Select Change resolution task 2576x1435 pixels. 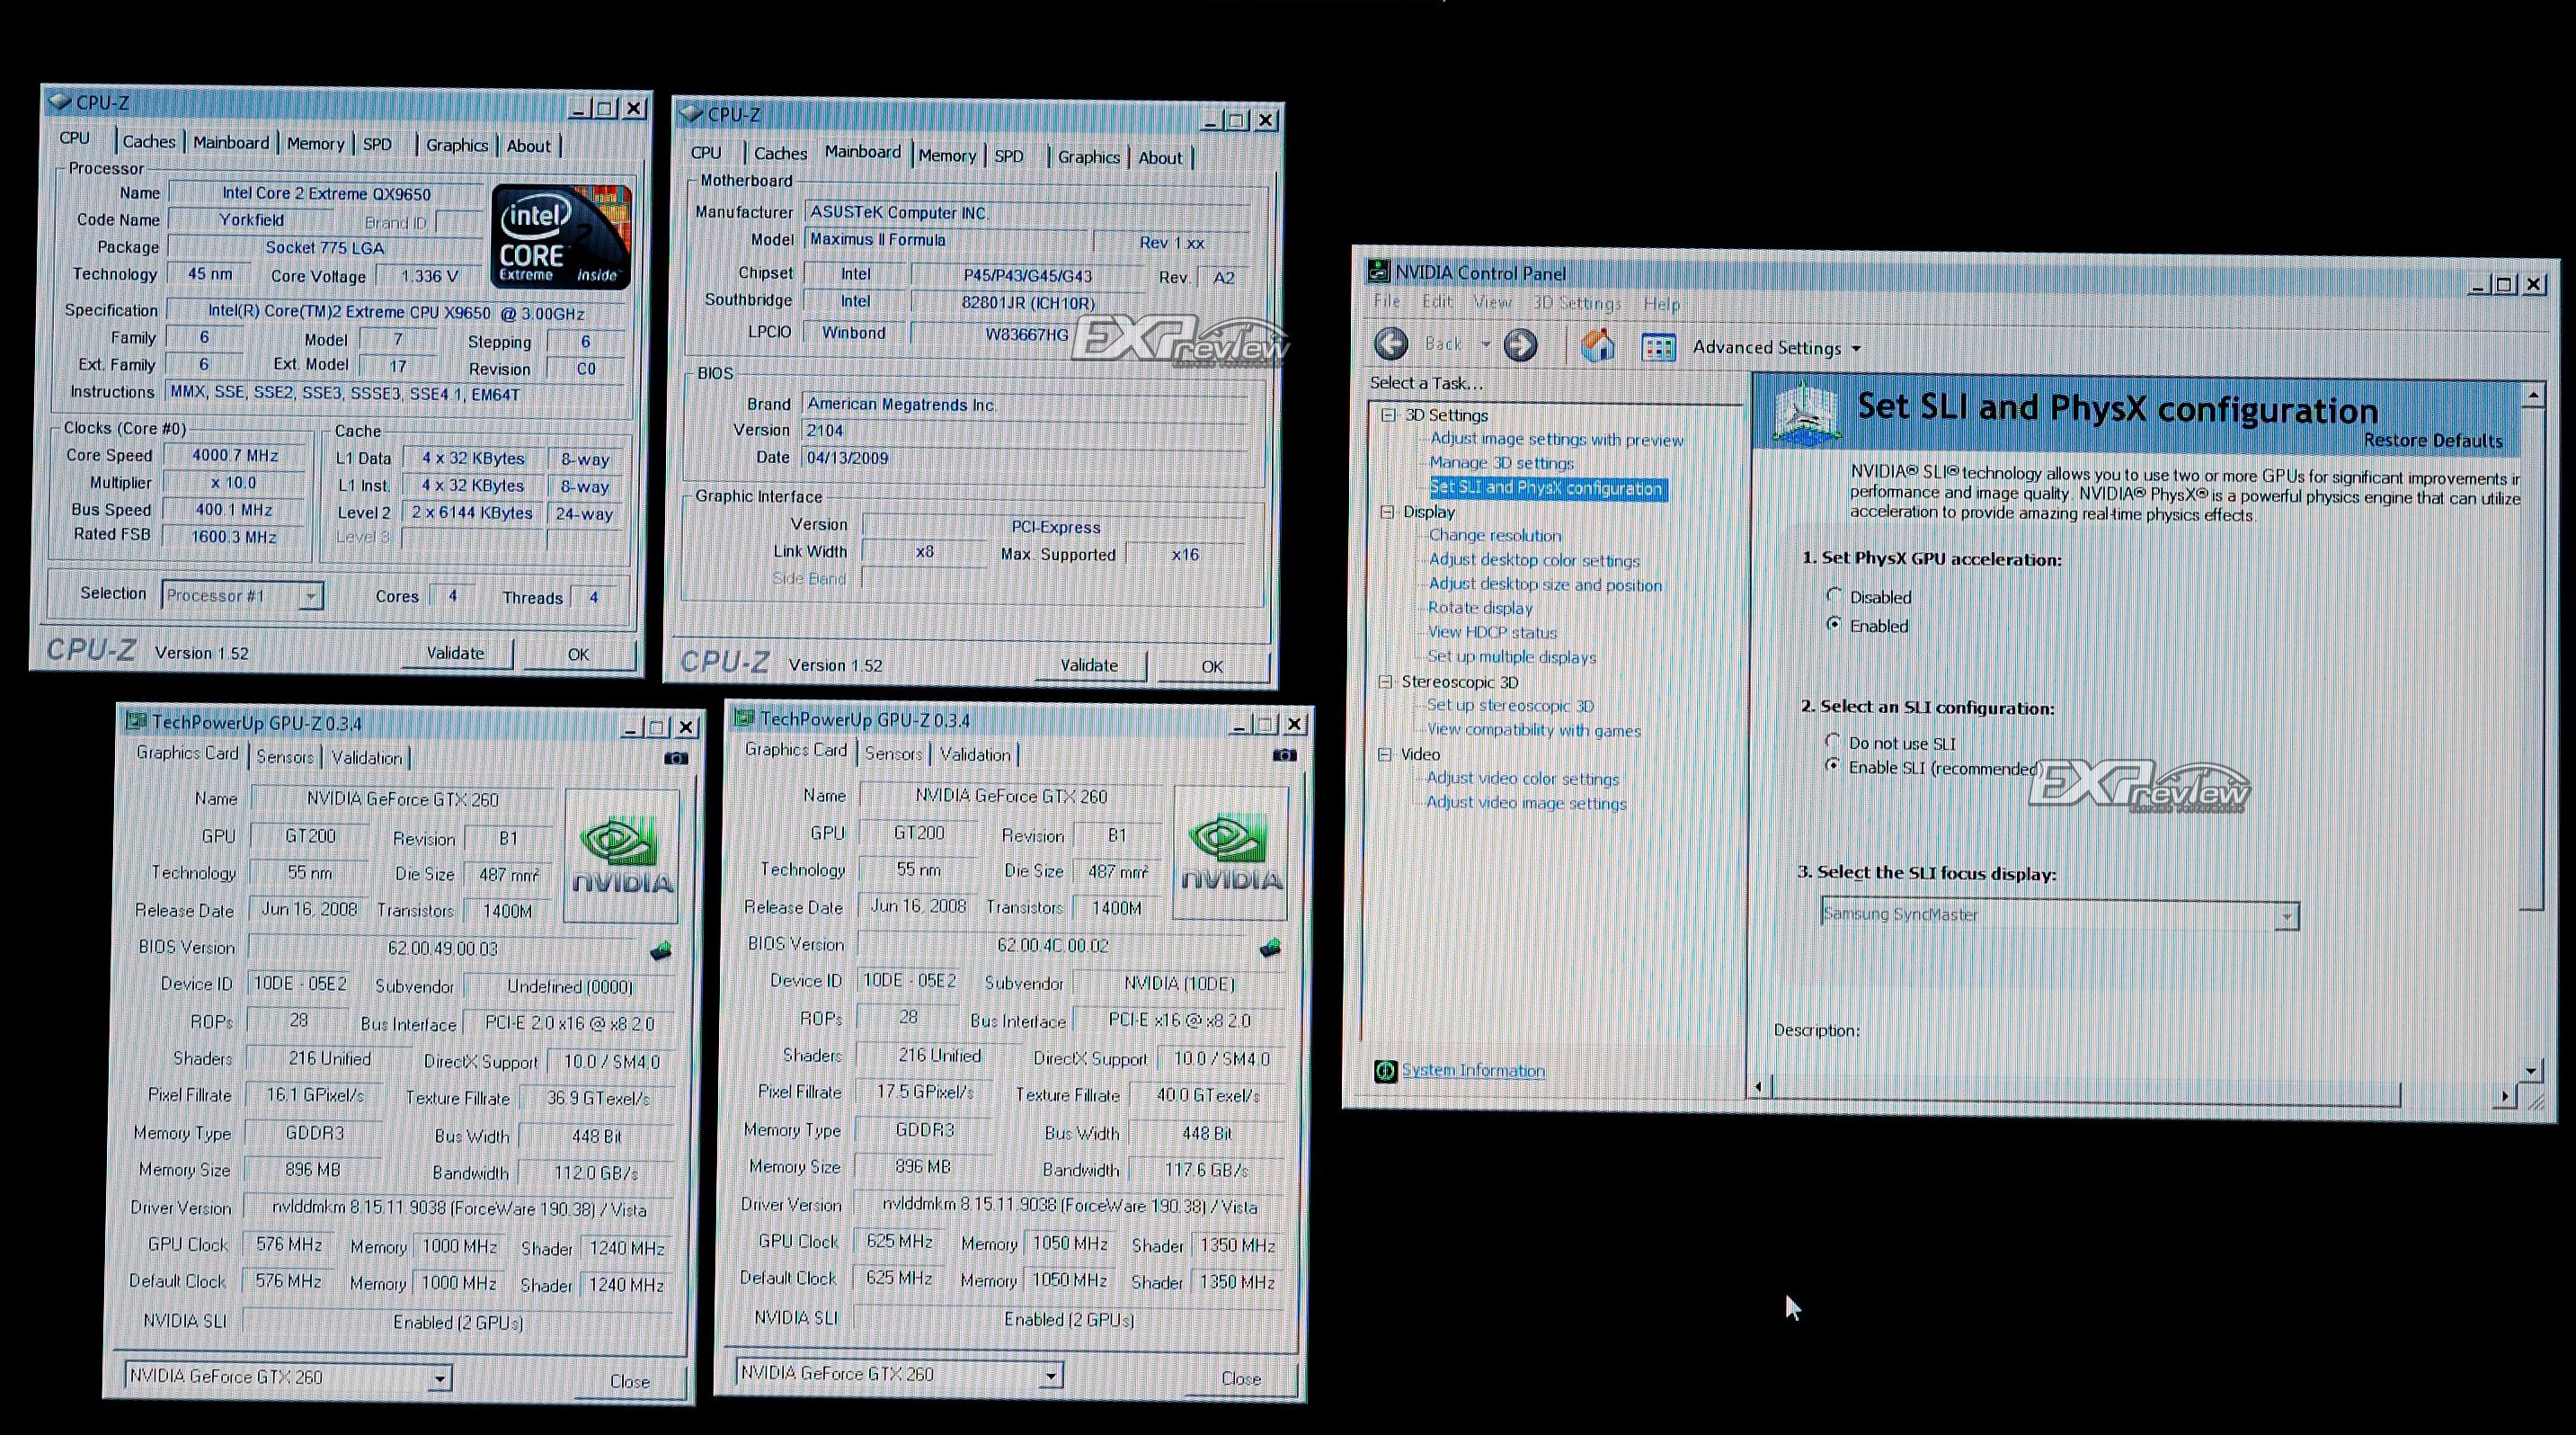pyautogui.click(x=1495, y=536)
